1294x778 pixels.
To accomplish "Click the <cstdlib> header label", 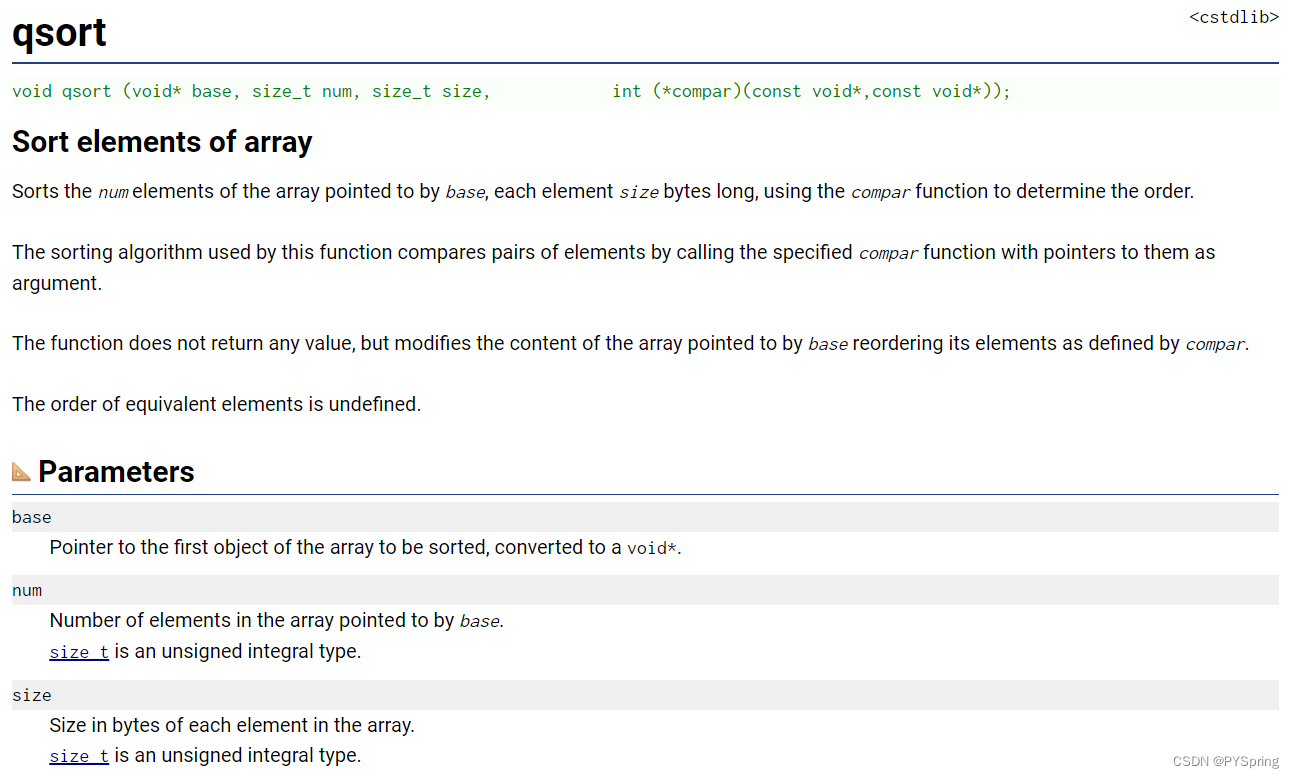I will click(1234, 17).
